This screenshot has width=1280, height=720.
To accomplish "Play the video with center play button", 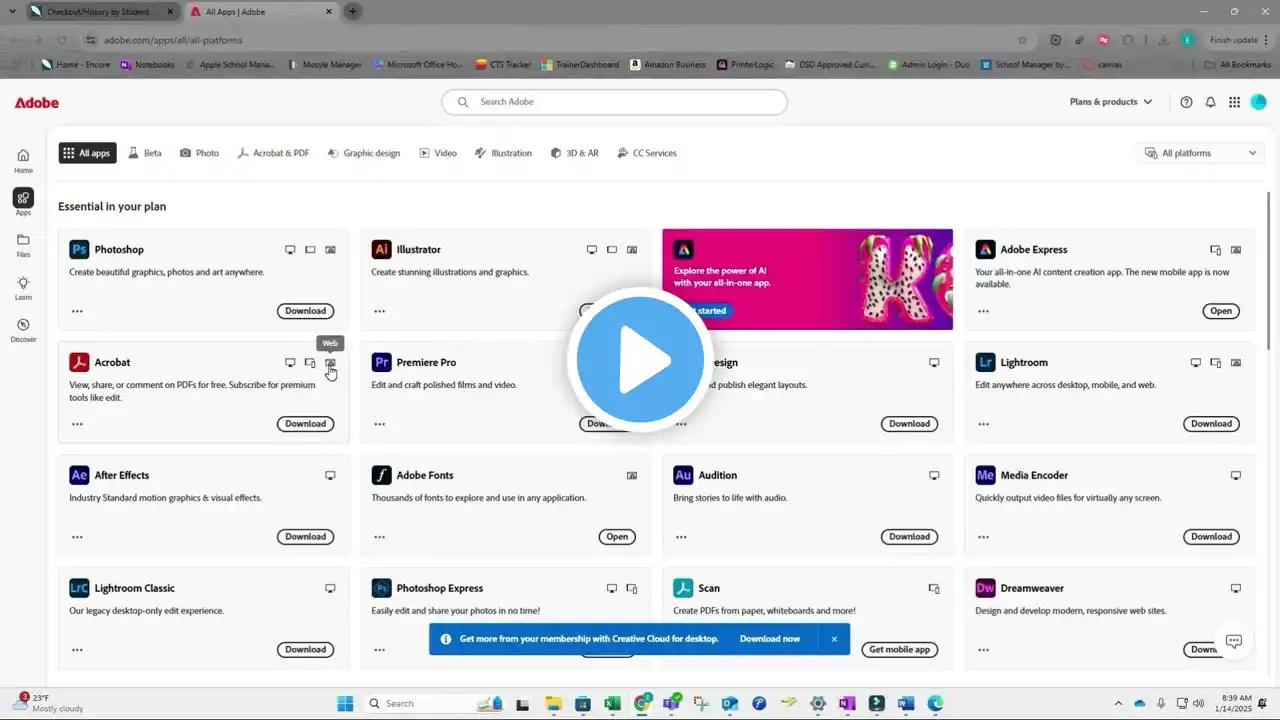I will pyautogui.click(x=640, y=360).
